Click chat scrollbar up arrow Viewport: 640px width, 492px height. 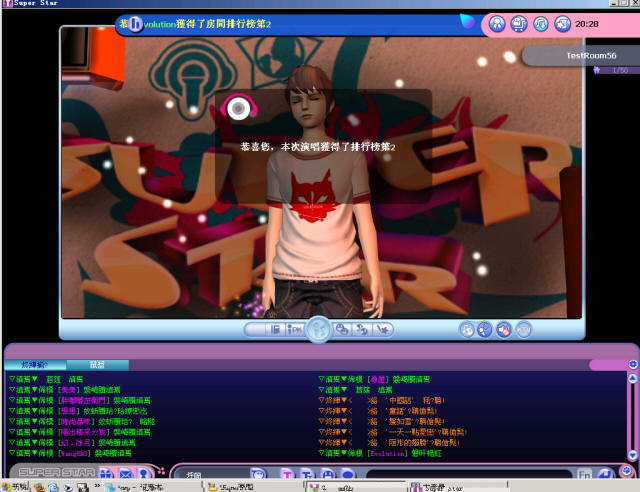click(632, 378)
